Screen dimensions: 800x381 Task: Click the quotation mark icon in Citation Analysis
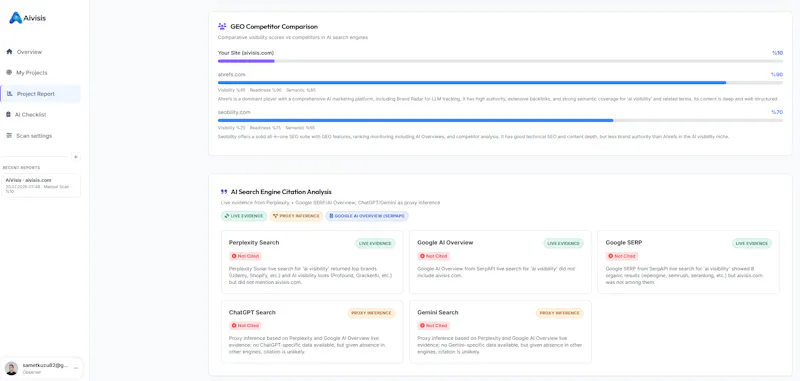(223, 192)
